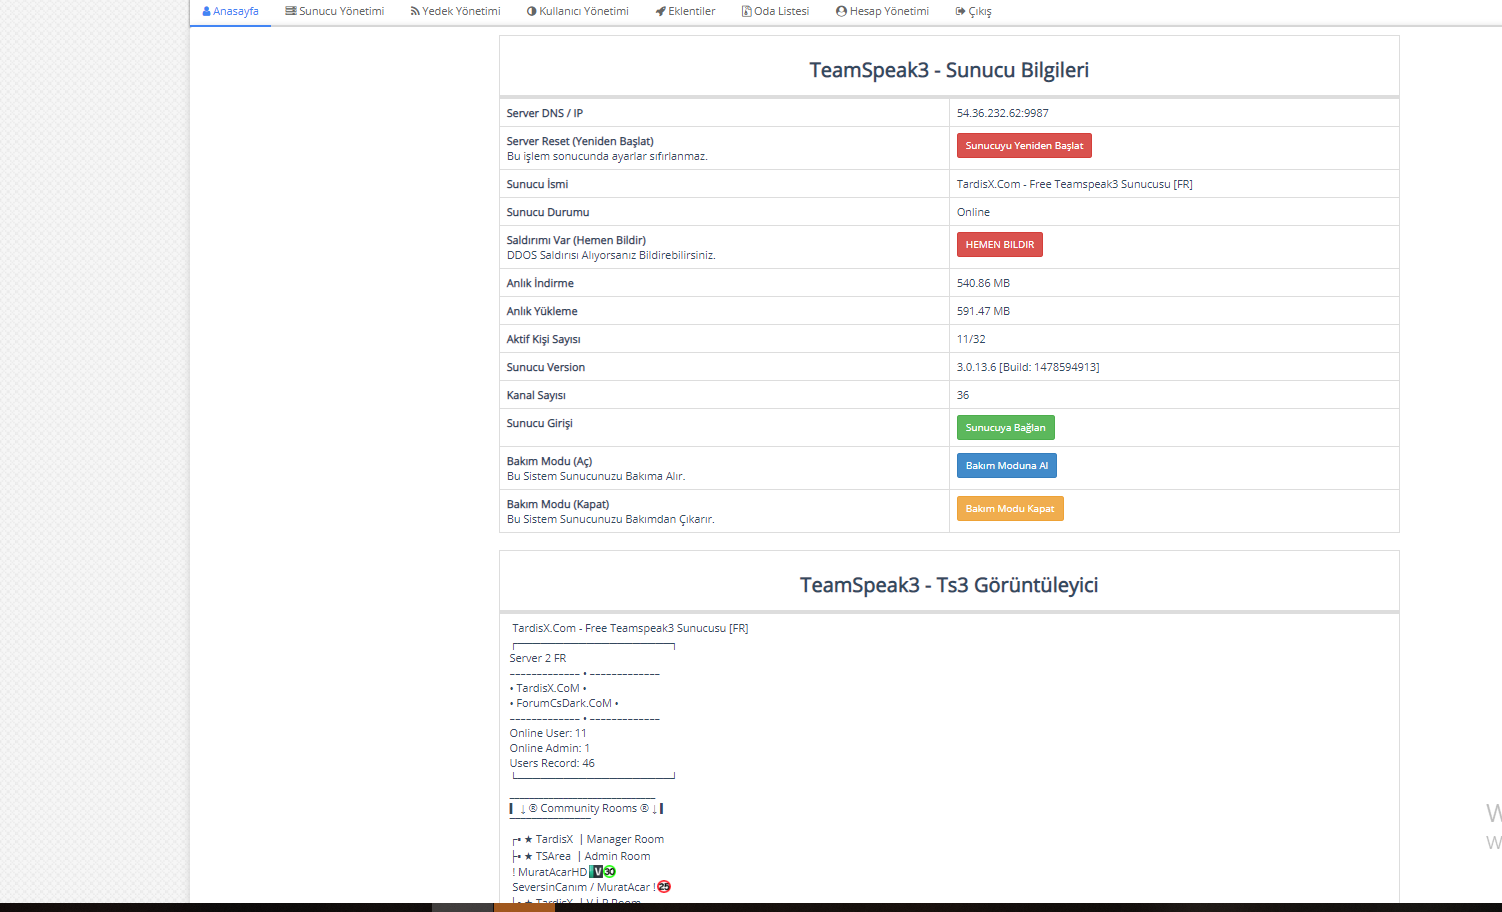Click the Sunucu Version label
Image resolution: width=1502 pixels, height=912 pixels.
point(546,367)
